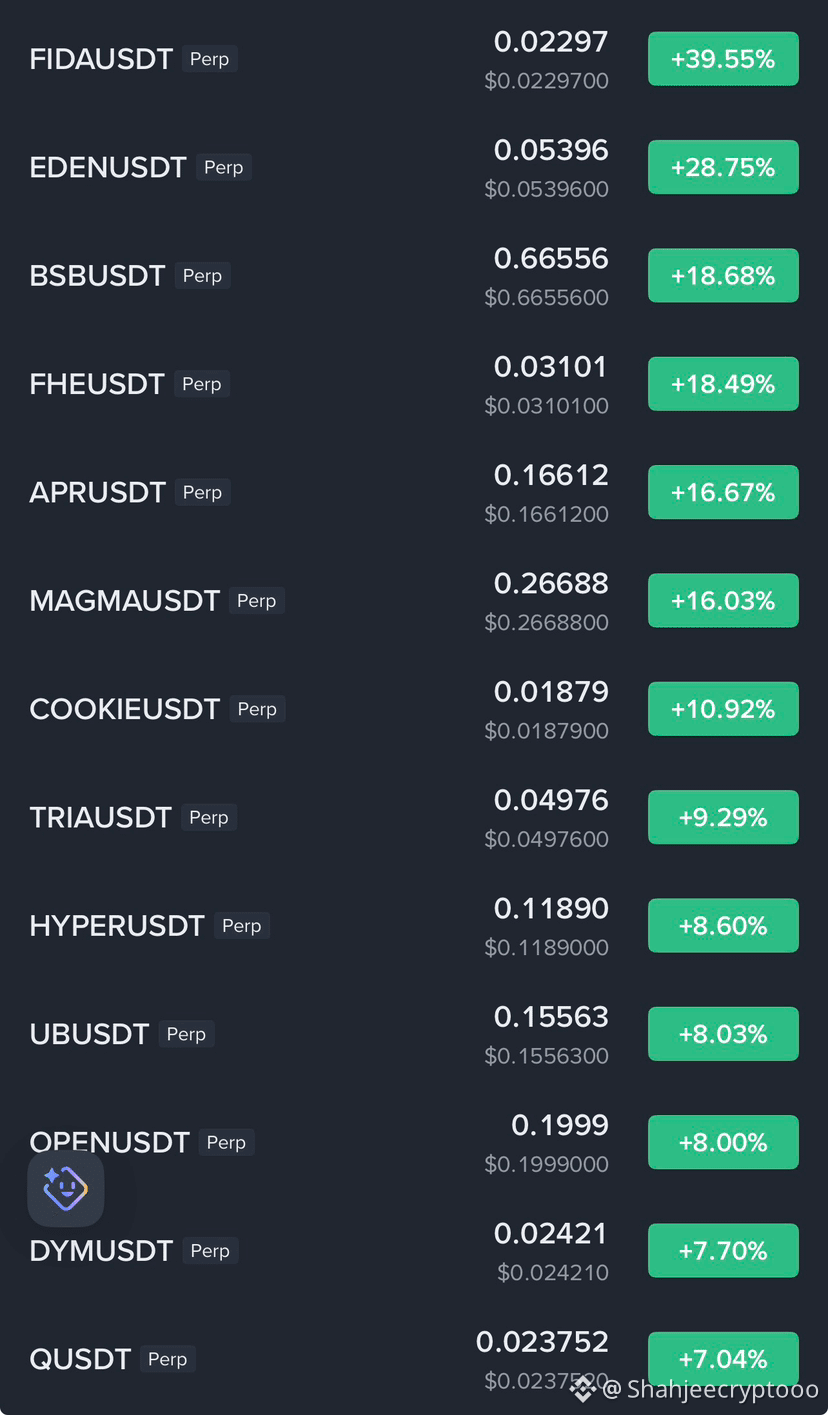Image resolution: width=828 pixels, height=1415 pixels.
Task: Select the MAGMAUSDT listing
Action: [414, 600]
